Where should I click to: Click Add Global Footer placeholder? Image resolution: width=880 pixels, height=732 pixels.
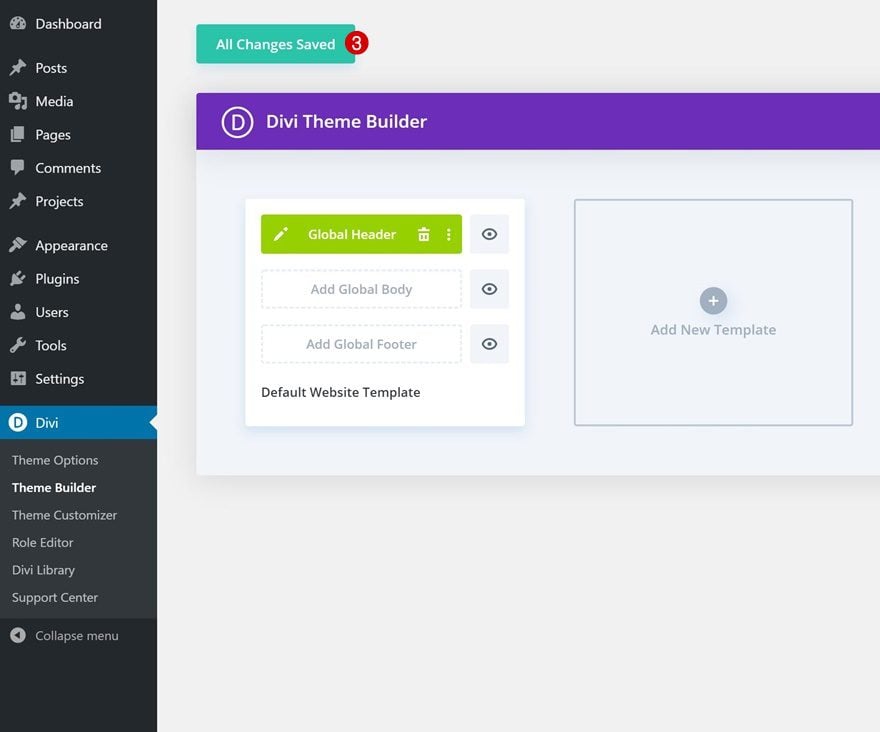click(361, 344)
